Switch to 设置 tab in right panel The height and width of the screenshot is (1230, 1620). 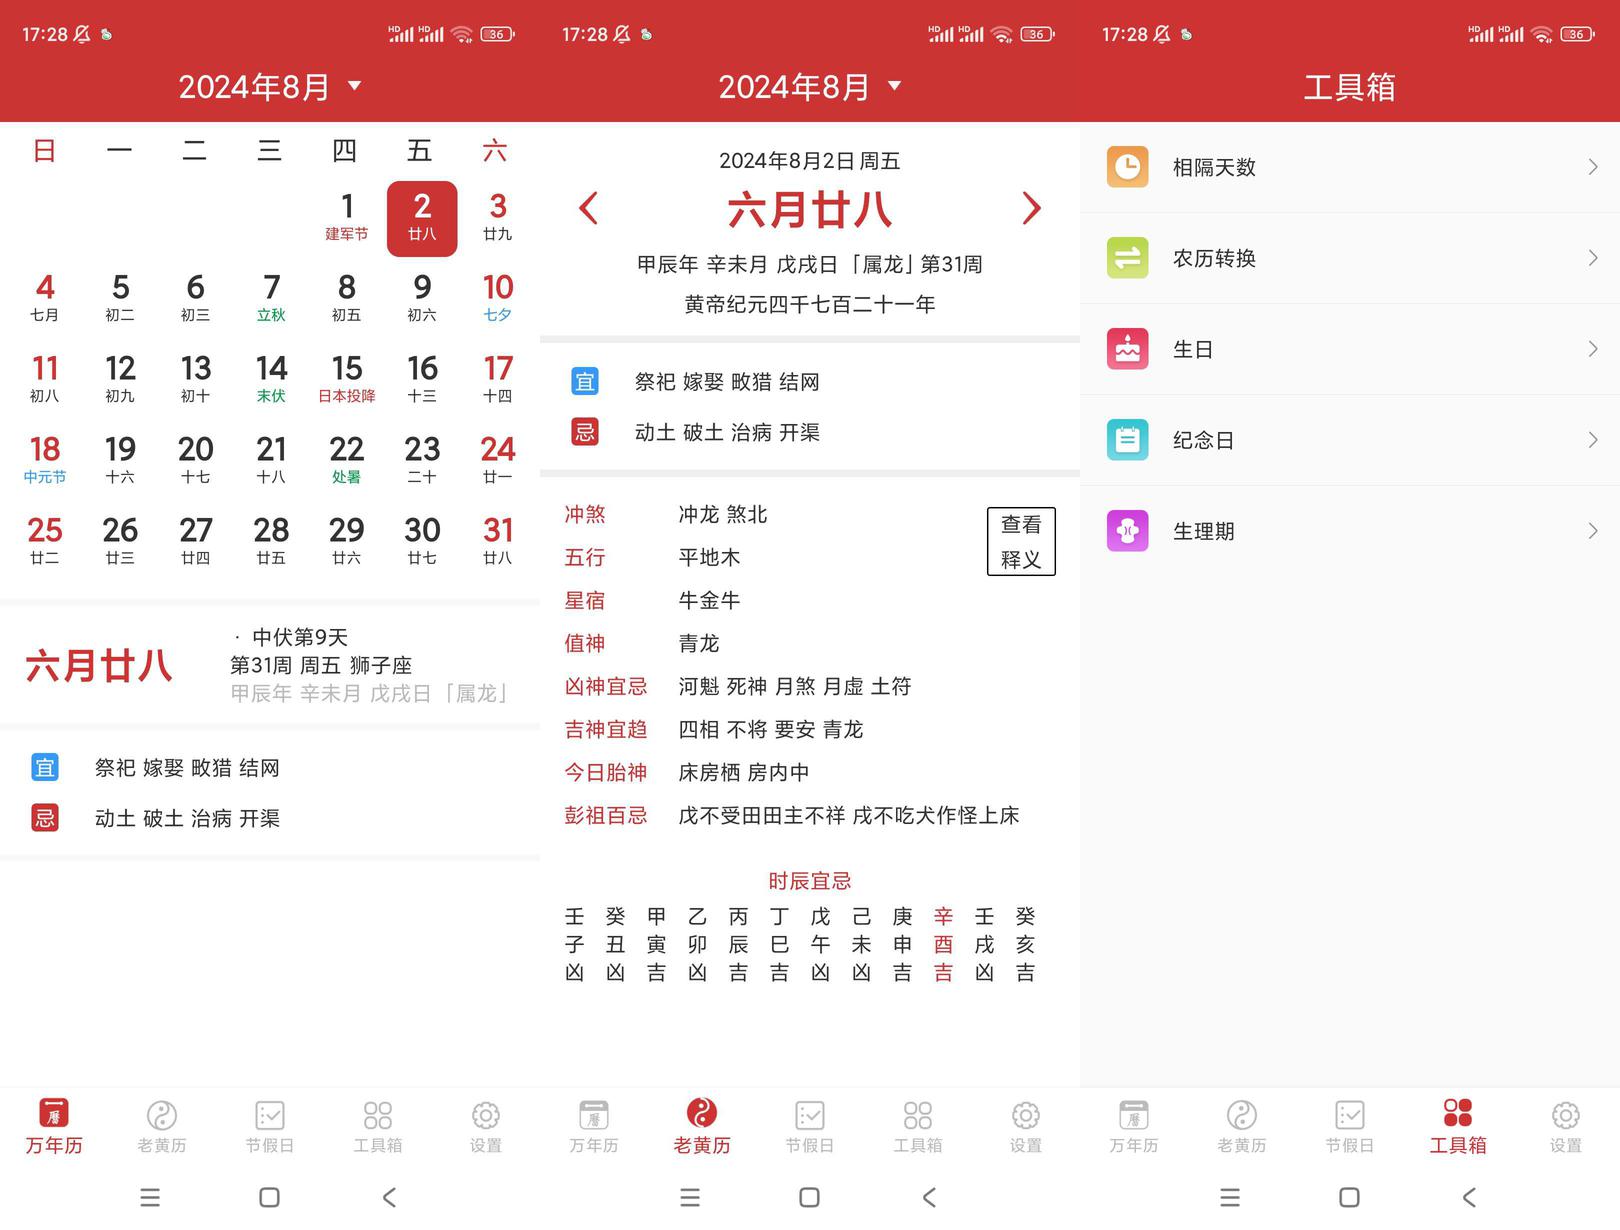pyautogui.click(x=1566, y=1126)
